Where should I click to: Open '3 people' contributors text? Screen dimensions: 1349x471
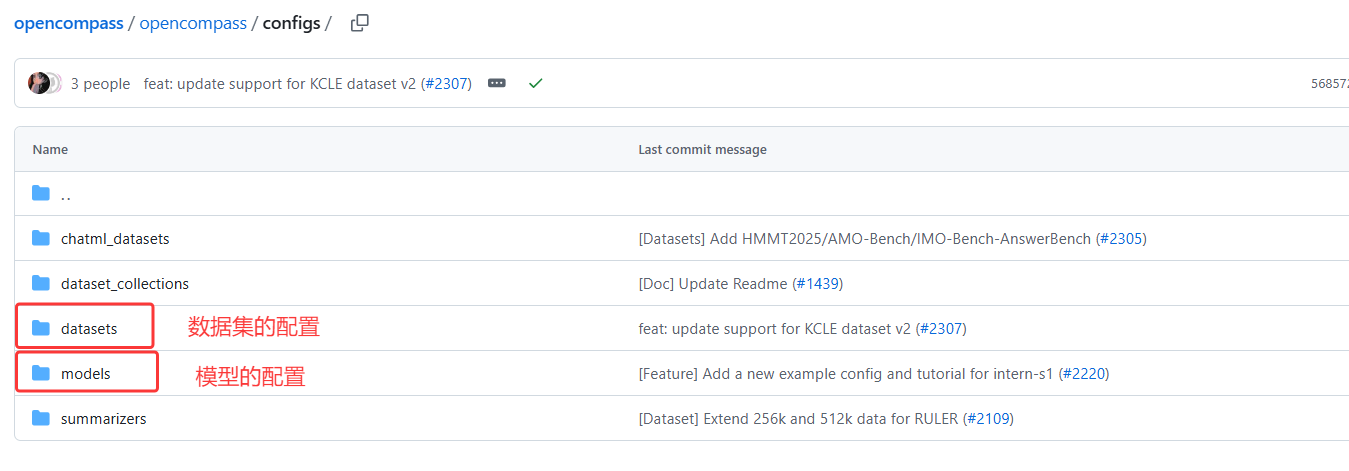coord(100,84)
